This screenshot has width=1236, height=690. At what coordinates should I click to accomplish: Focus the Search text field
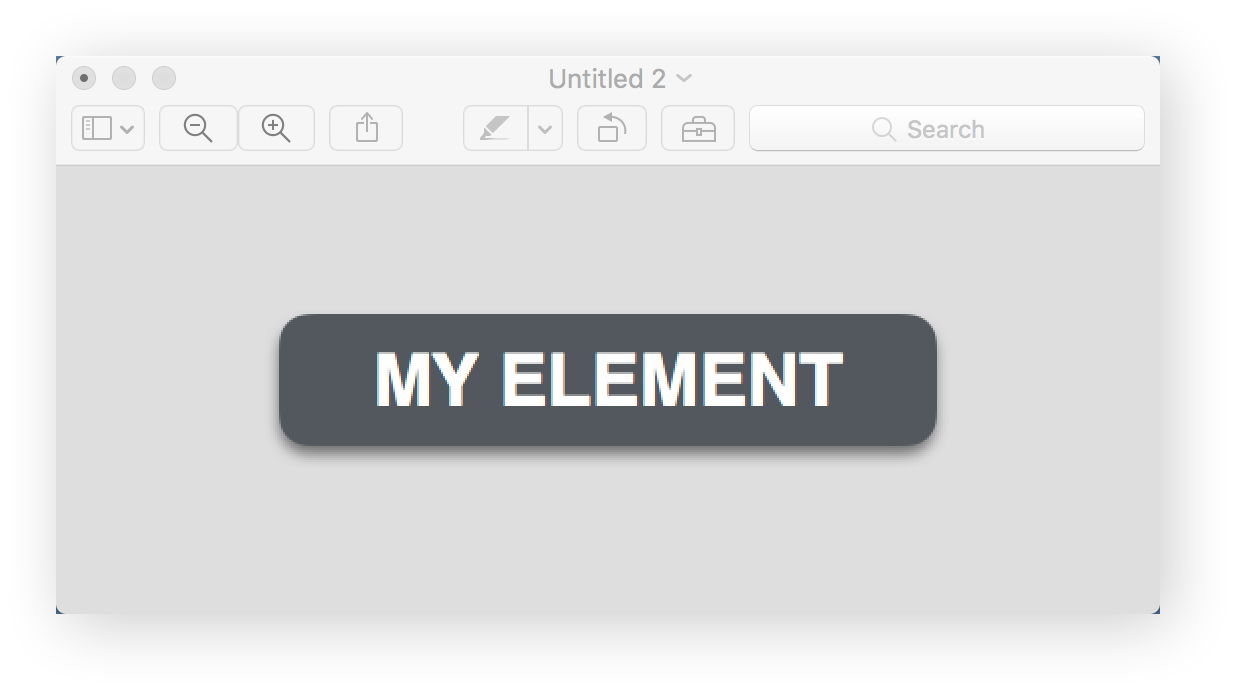point(946,128)
